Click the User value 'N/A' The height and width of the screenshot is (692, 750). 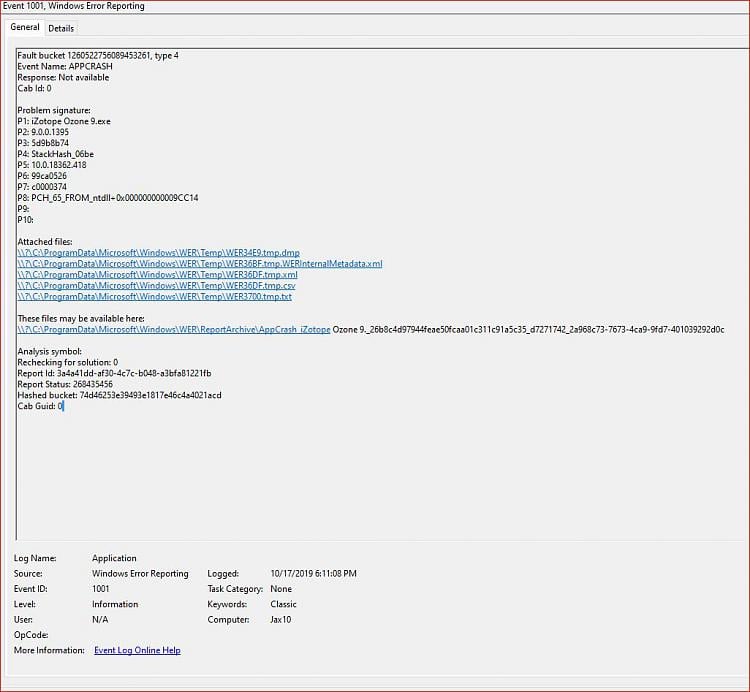pyautogui.click(x=100, y=620)
